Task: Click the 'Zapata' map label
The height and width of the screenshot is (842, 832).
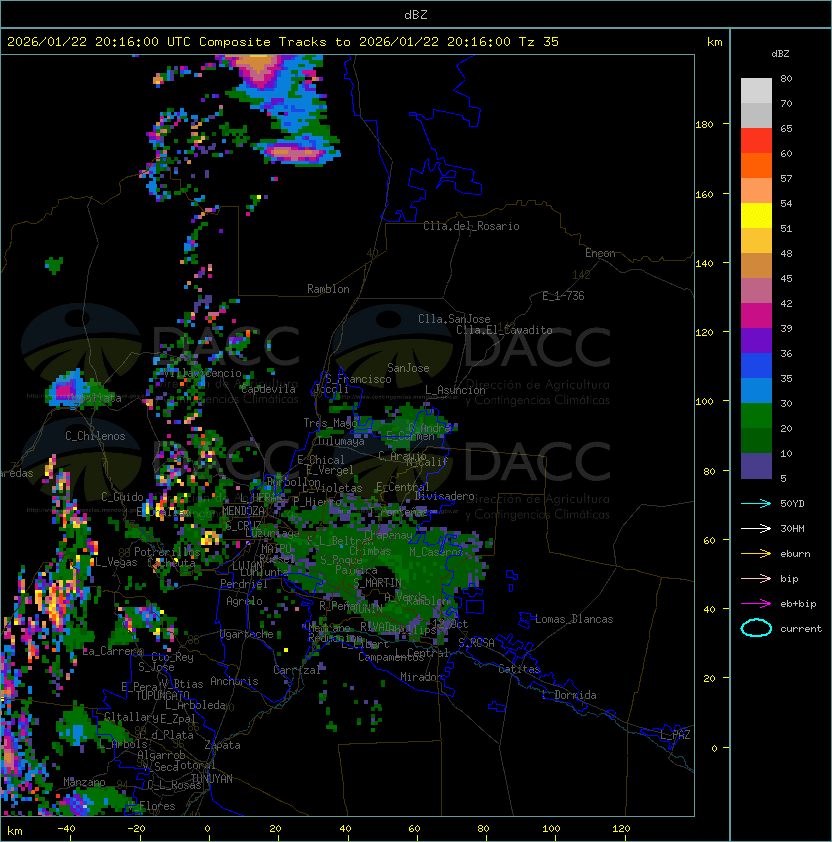Action: (222, 745)
